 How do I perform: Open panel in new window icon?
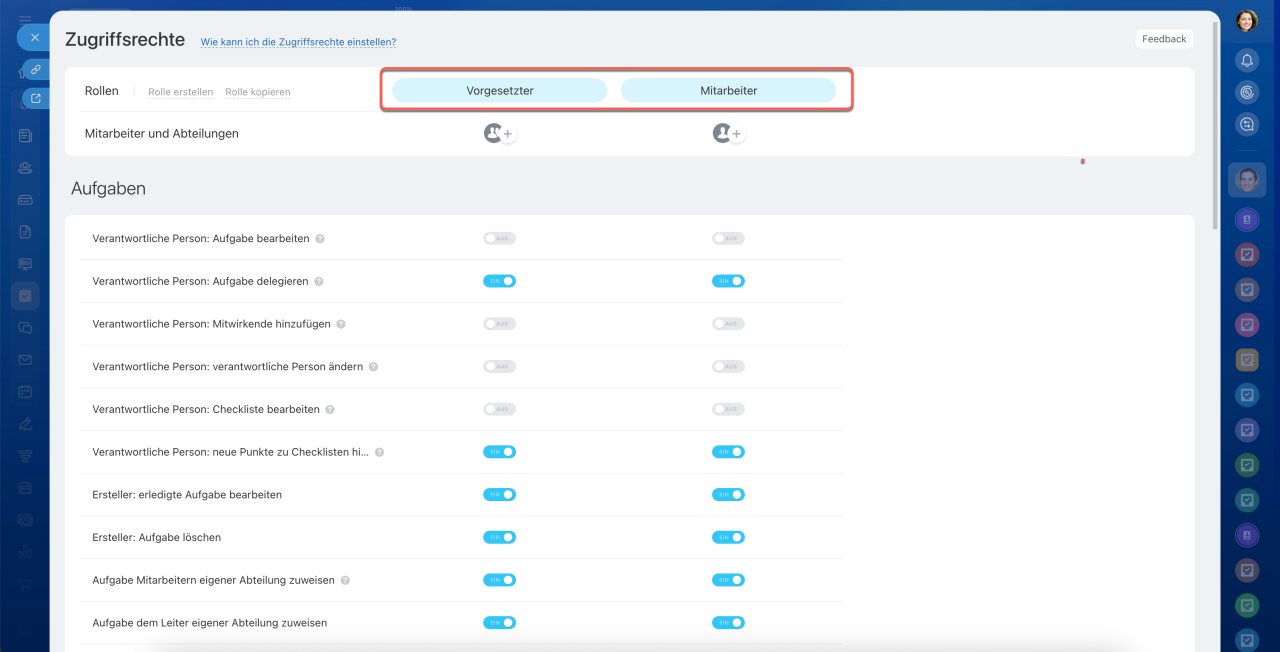[x=36, y=98]
